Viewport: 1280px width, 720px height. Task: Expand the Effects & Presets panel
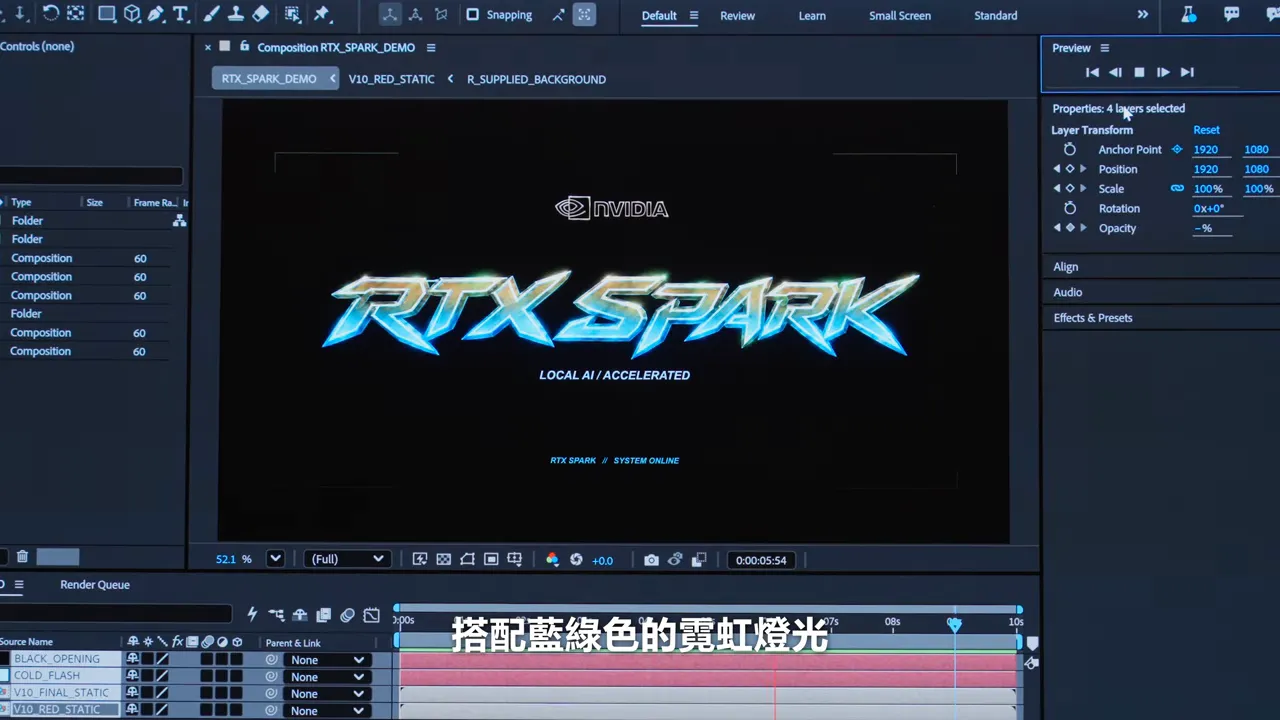[x=1093, y=318]
